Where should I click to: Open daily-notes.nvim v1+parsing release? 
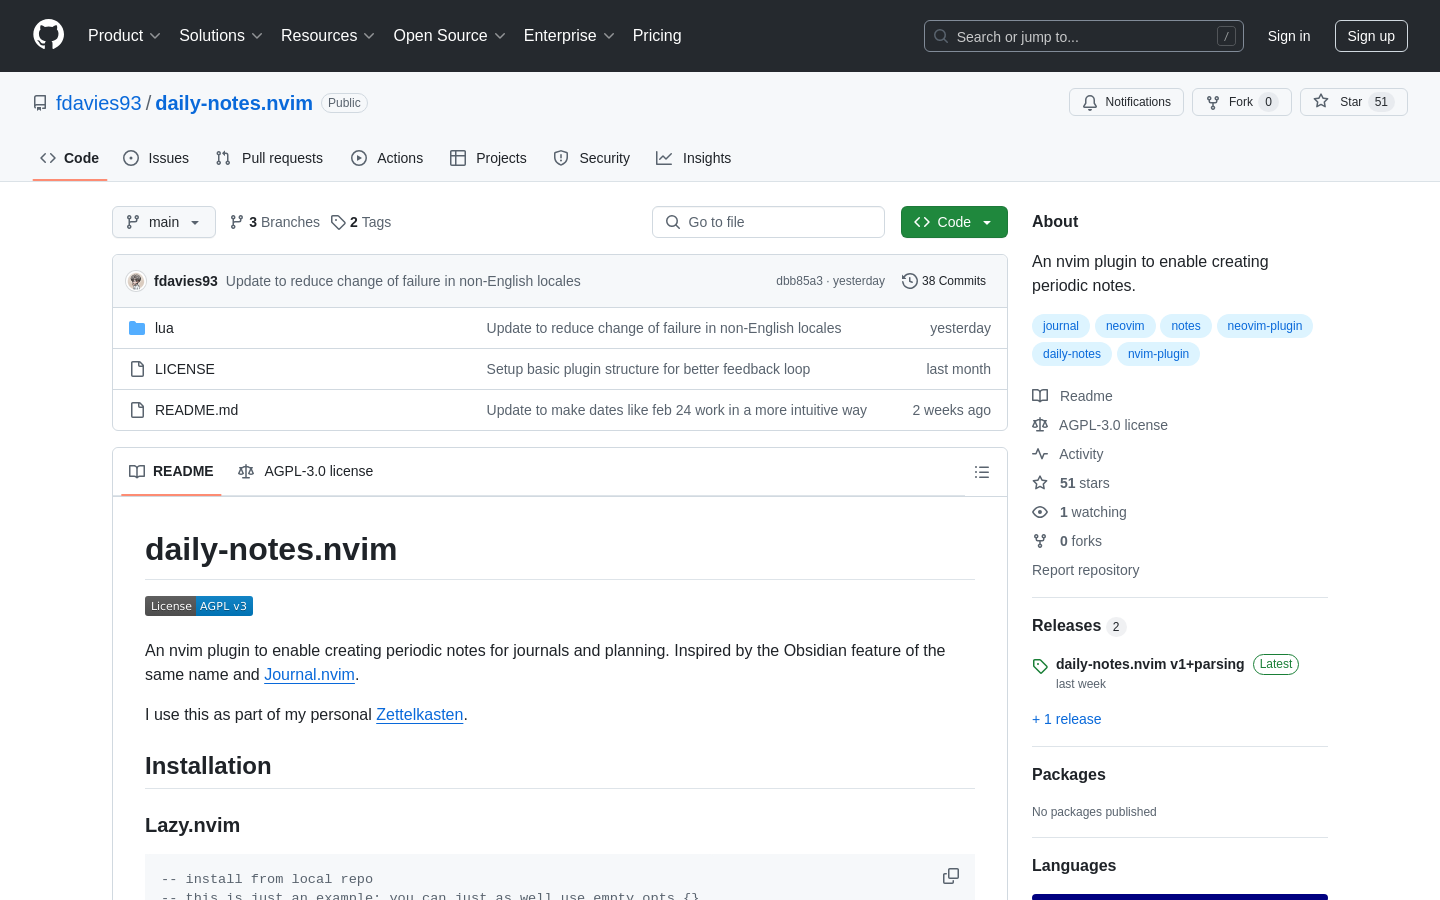pyautogui.click(x=1150, y=664)
